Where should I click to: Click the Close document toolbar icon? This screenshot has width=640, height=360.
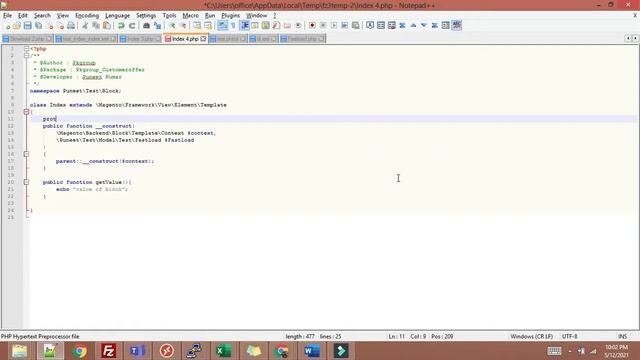(x=49, y=26)
